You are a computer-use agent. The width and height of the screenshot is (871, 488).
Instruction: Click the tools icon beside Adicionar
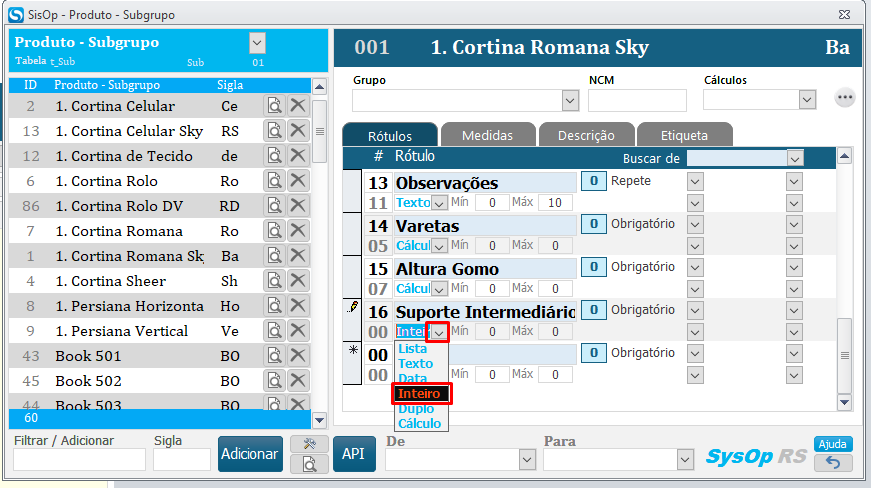click(x=309, y=443)
